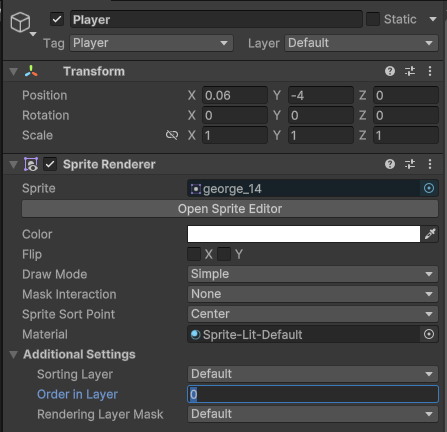
Task: Click the Open Sprite Editor button
Action: 230,209
